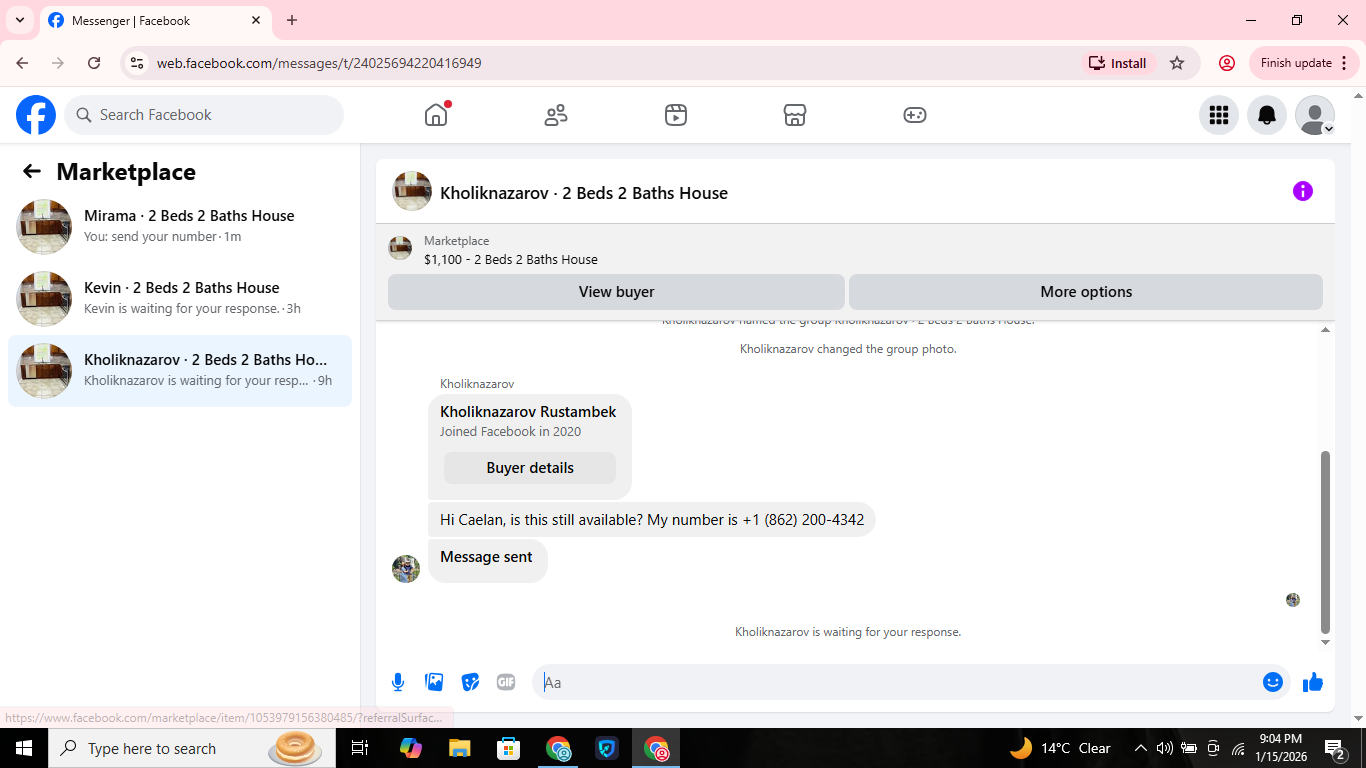1366x768 pixels.
Task: Open the Facebook menu grid icon
Action: tap(1219, 115)
